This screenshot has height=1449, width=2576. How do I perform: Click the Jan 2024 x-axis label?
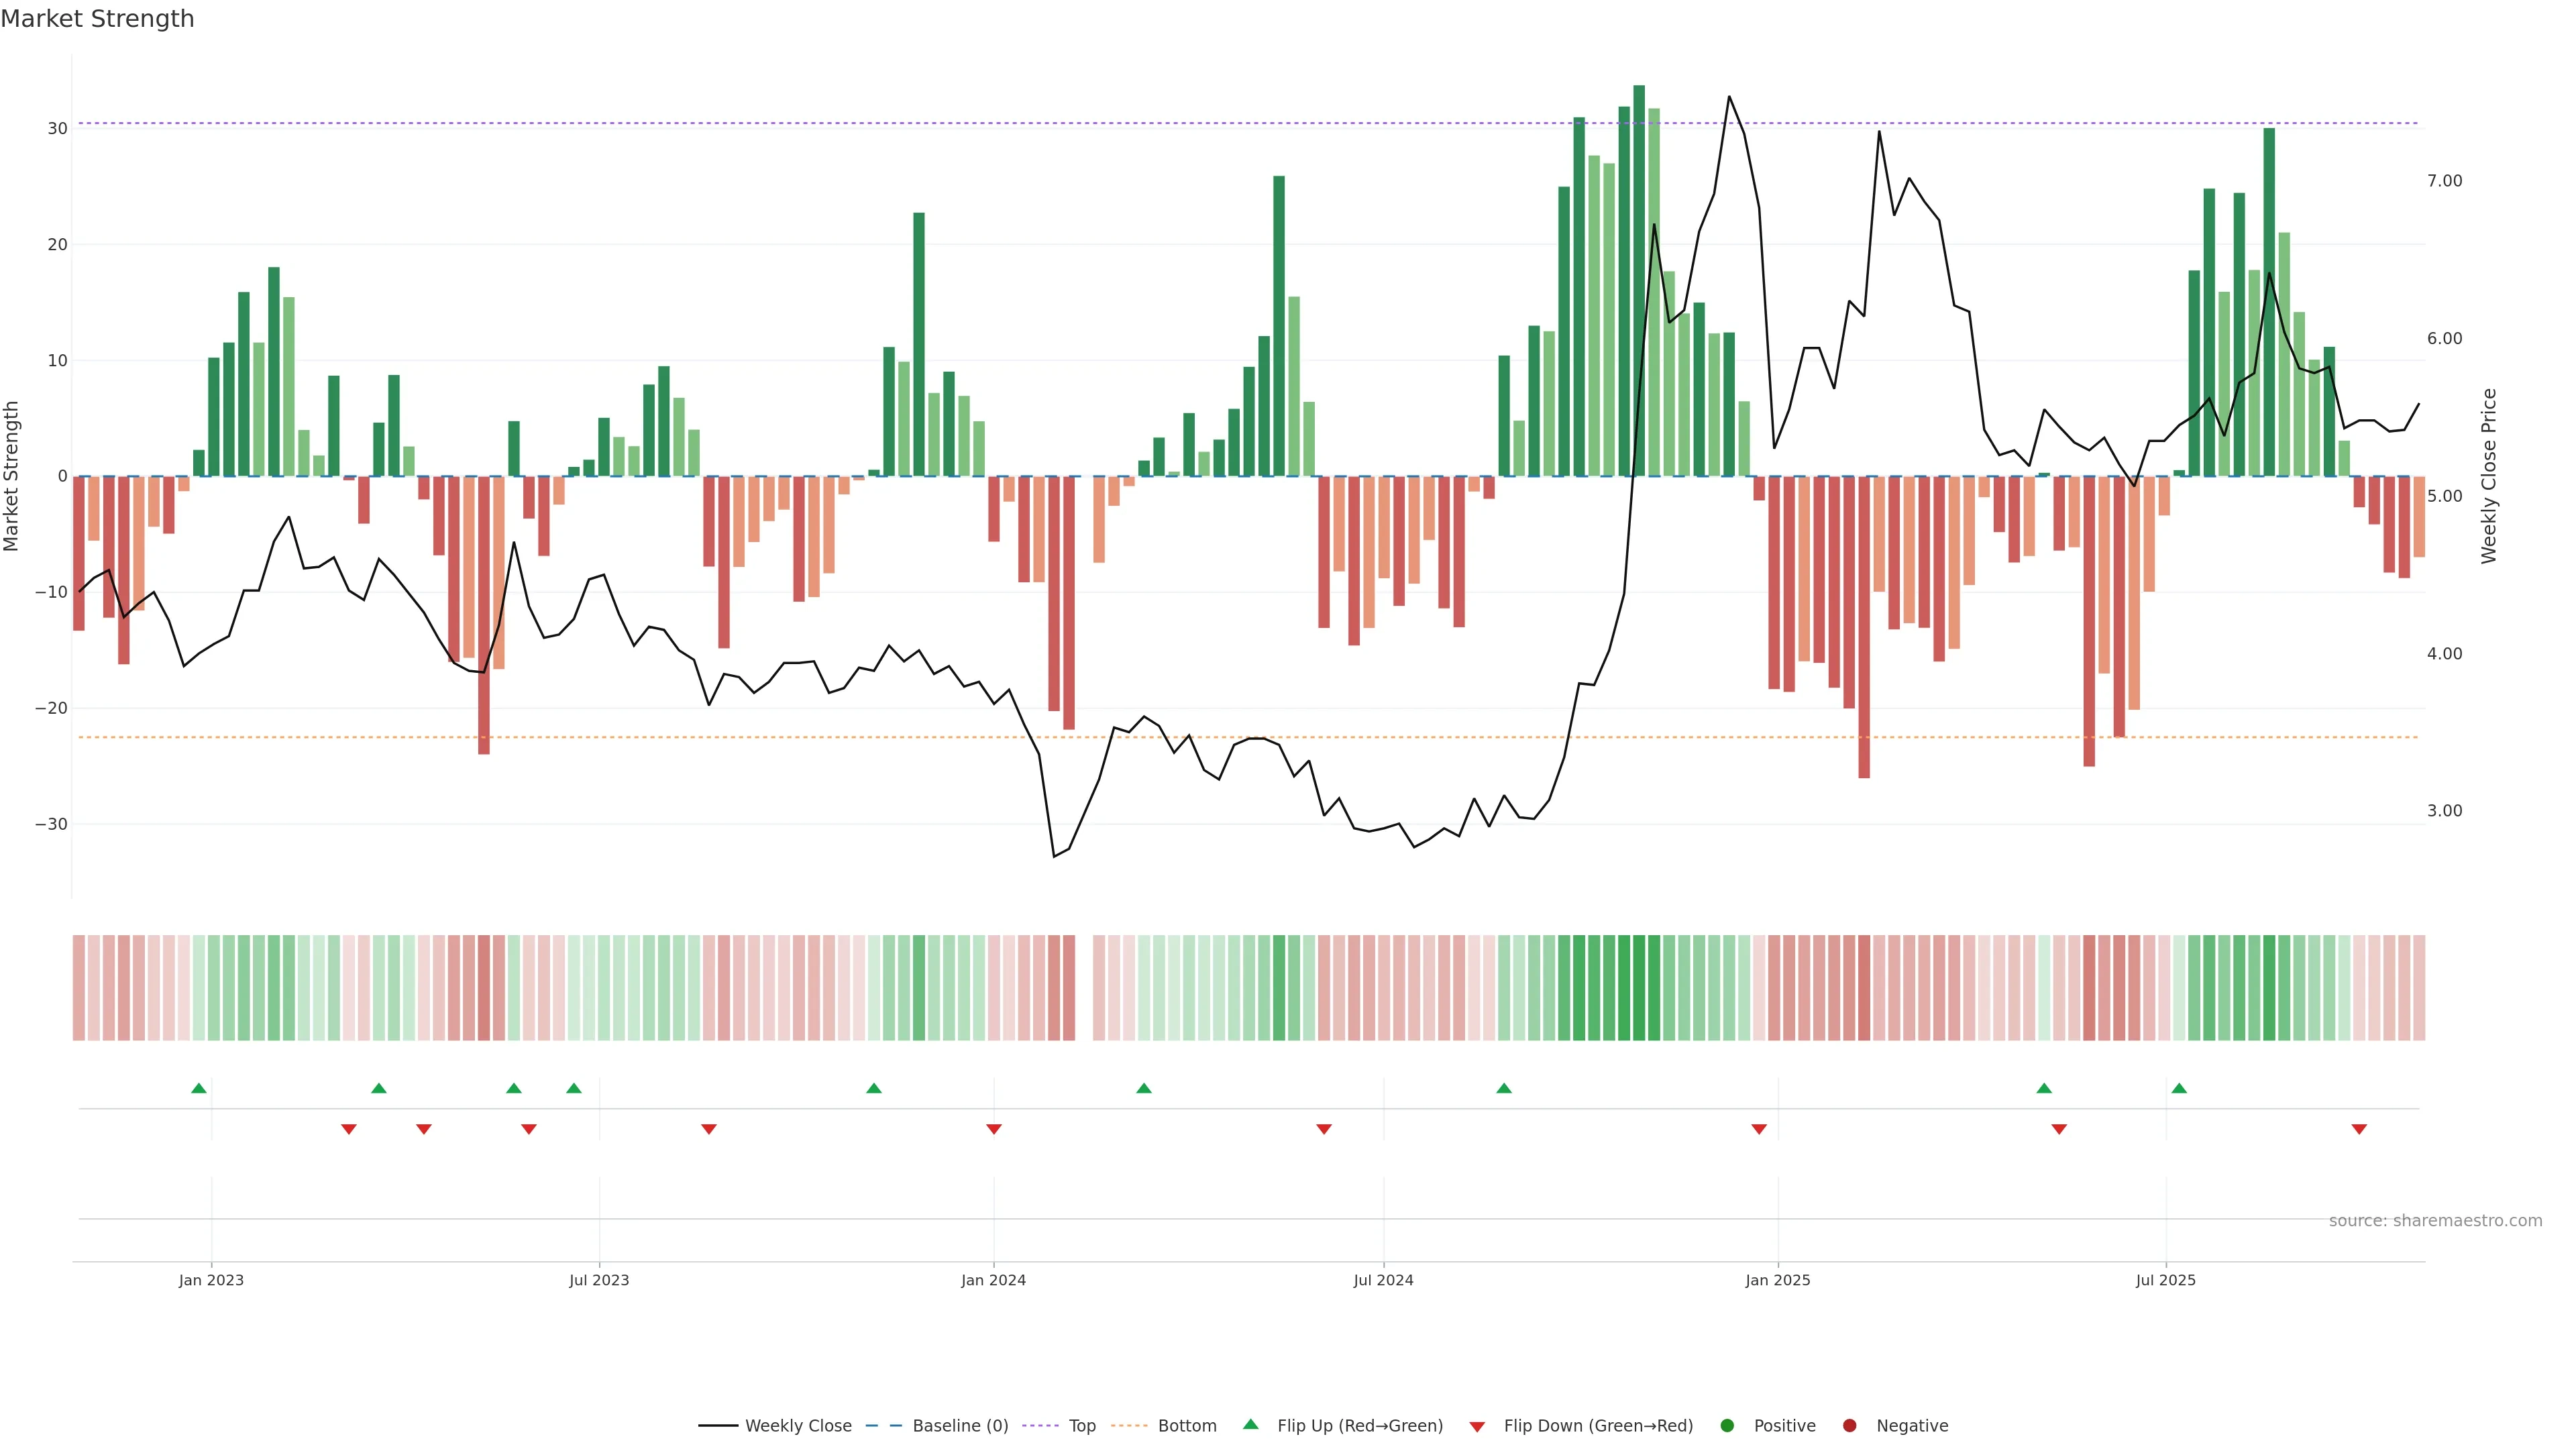pyautogui.click(x=993, y=1280)
